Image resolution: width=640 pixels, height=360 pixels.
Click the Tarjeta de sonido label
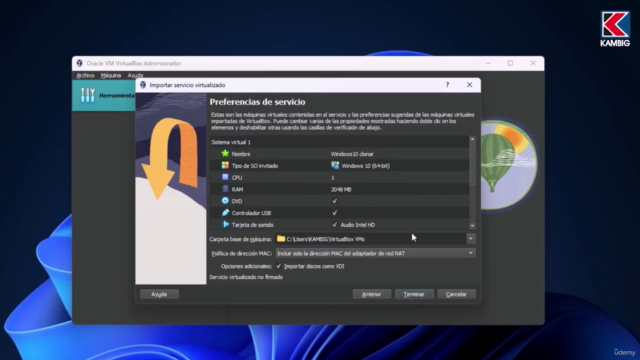point(252,225)
